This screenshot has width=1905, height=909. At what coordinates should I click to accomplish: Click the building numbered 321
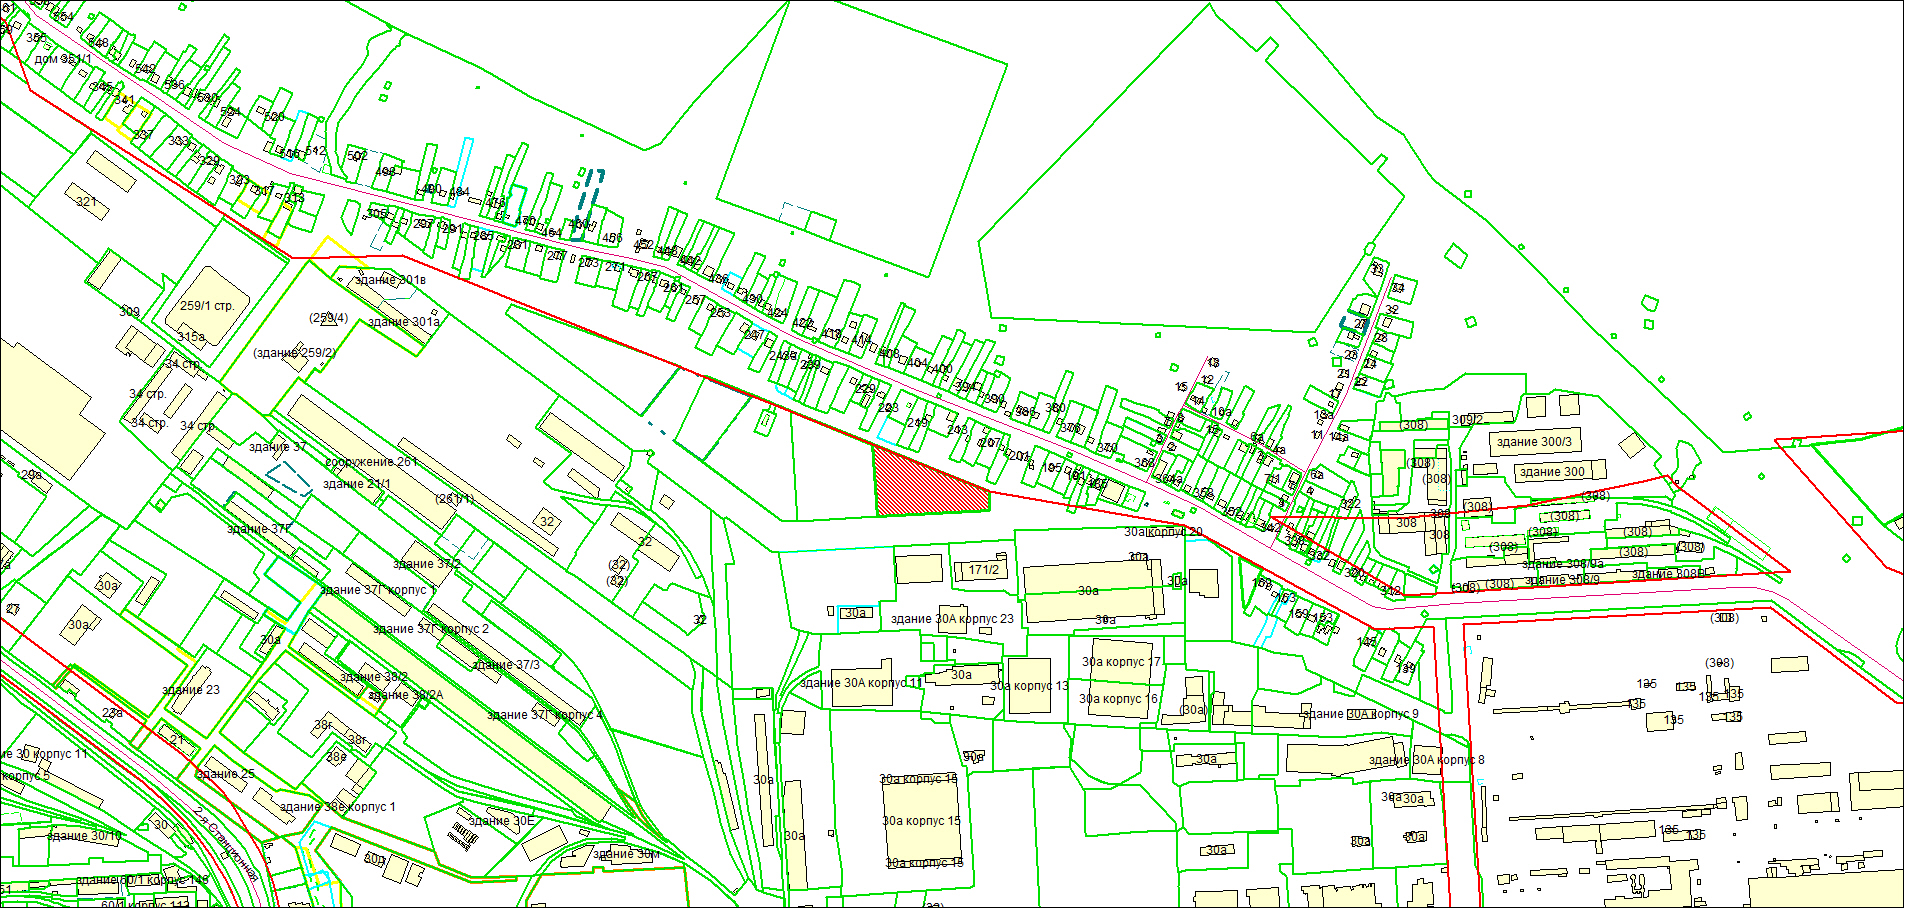click(x=87, y=202)
